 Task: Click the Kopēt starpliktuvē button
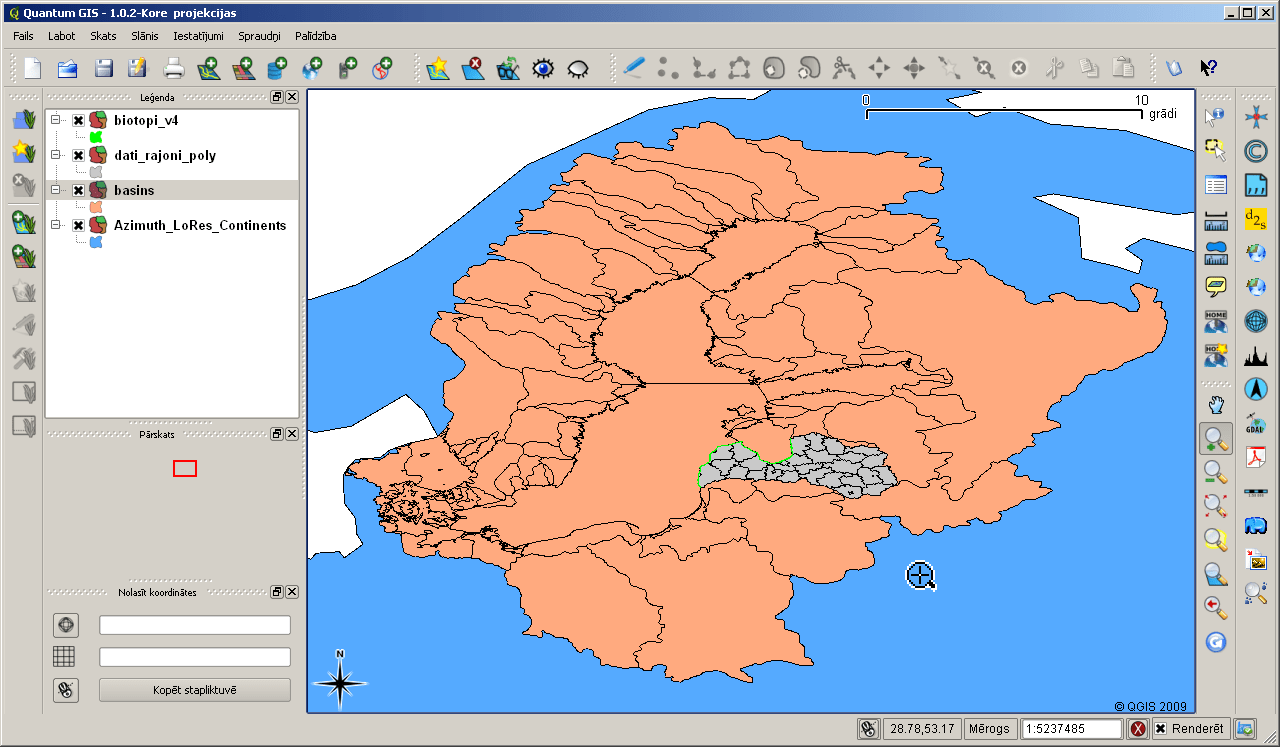point(195,690)
